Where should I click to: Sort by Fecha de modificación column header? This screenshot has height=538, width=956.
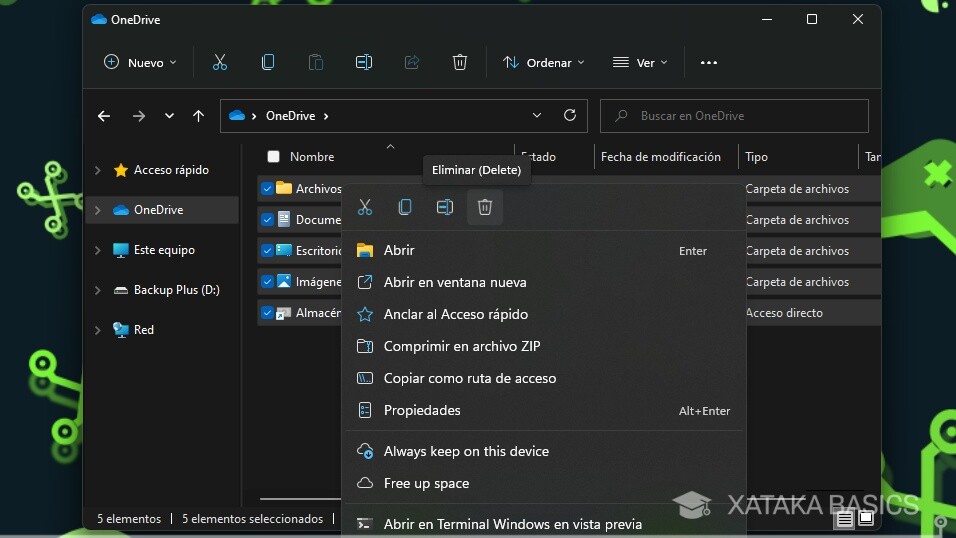pos(660,157)
